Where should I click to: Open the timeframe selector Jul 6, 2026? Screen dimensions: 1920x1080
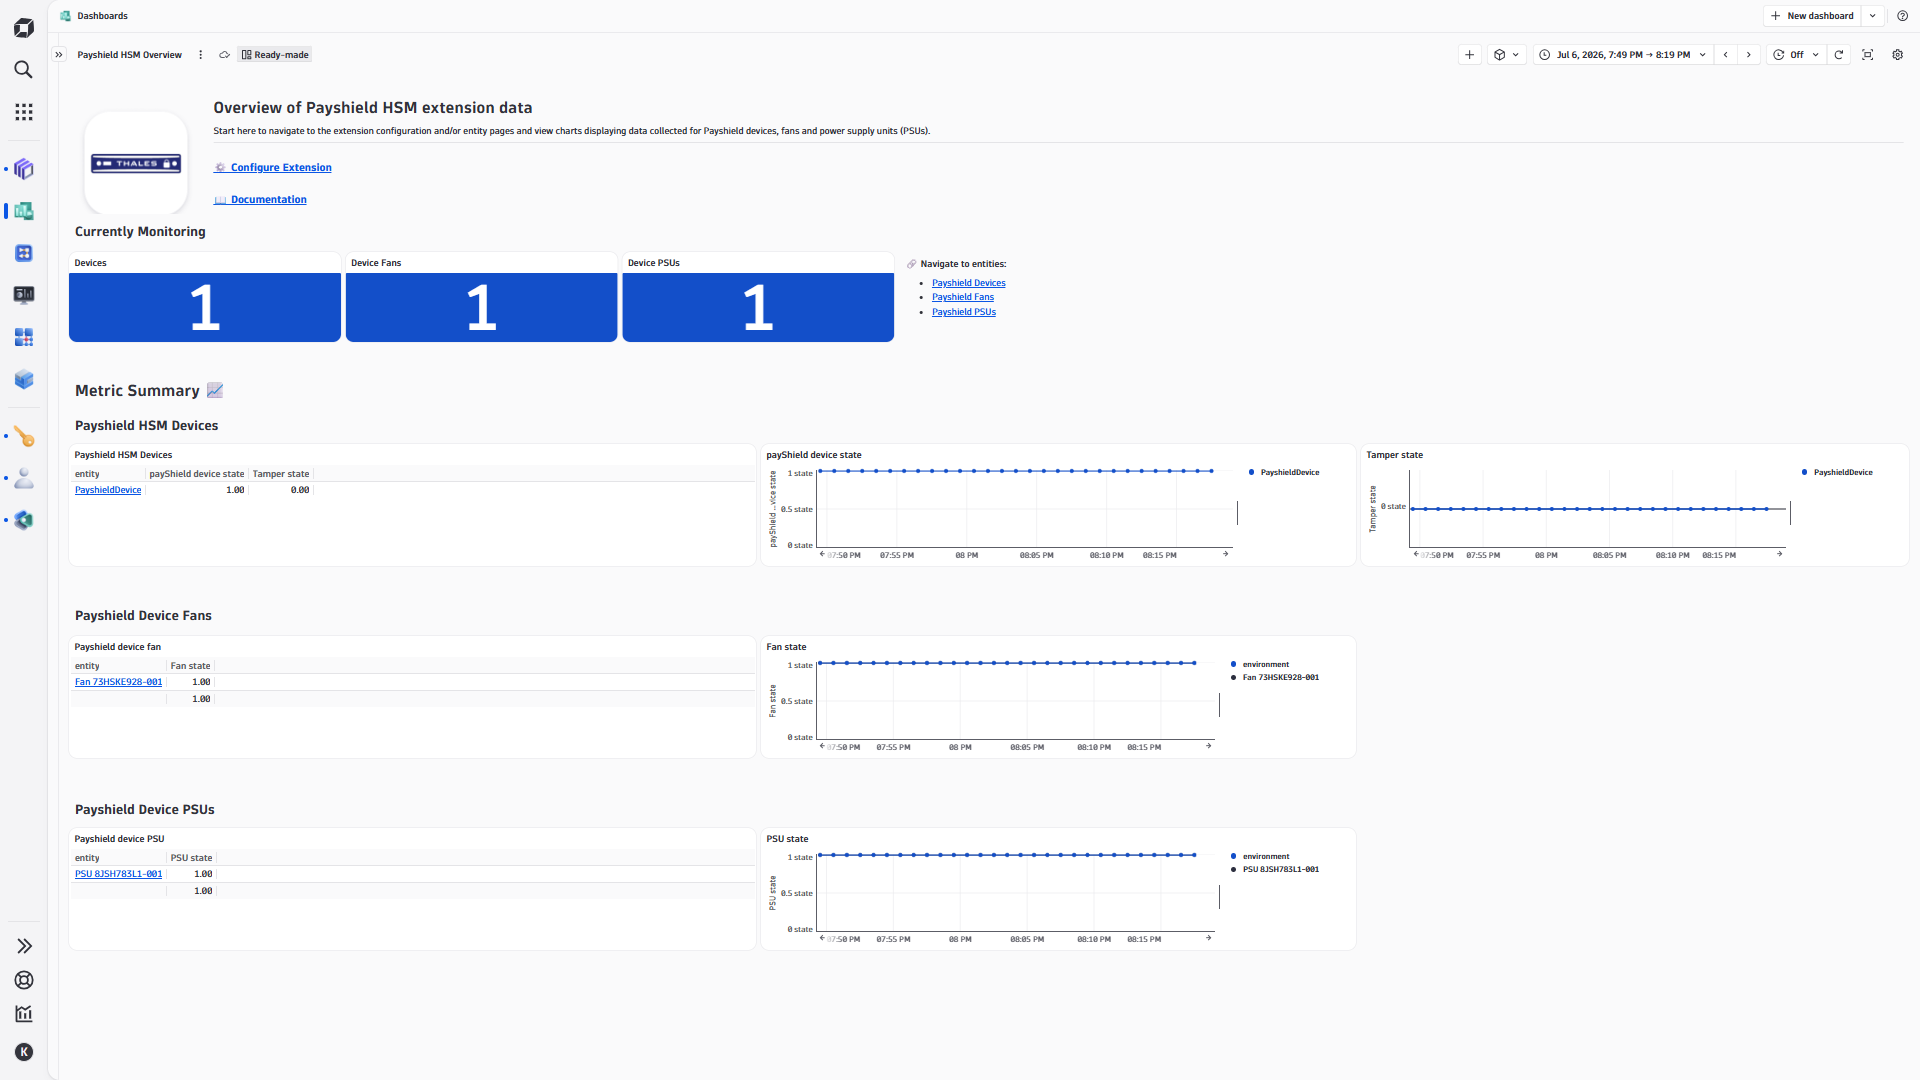1622,55
